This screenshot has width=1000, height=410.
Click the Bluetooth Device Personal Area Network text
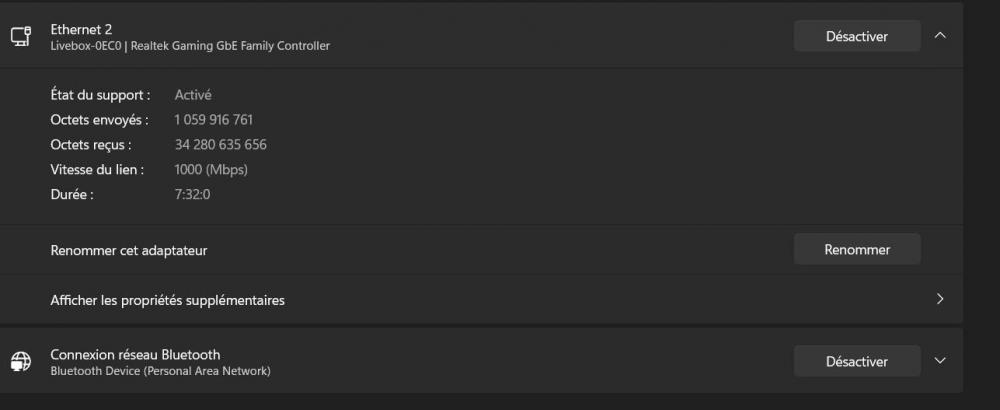pos(160,371)
